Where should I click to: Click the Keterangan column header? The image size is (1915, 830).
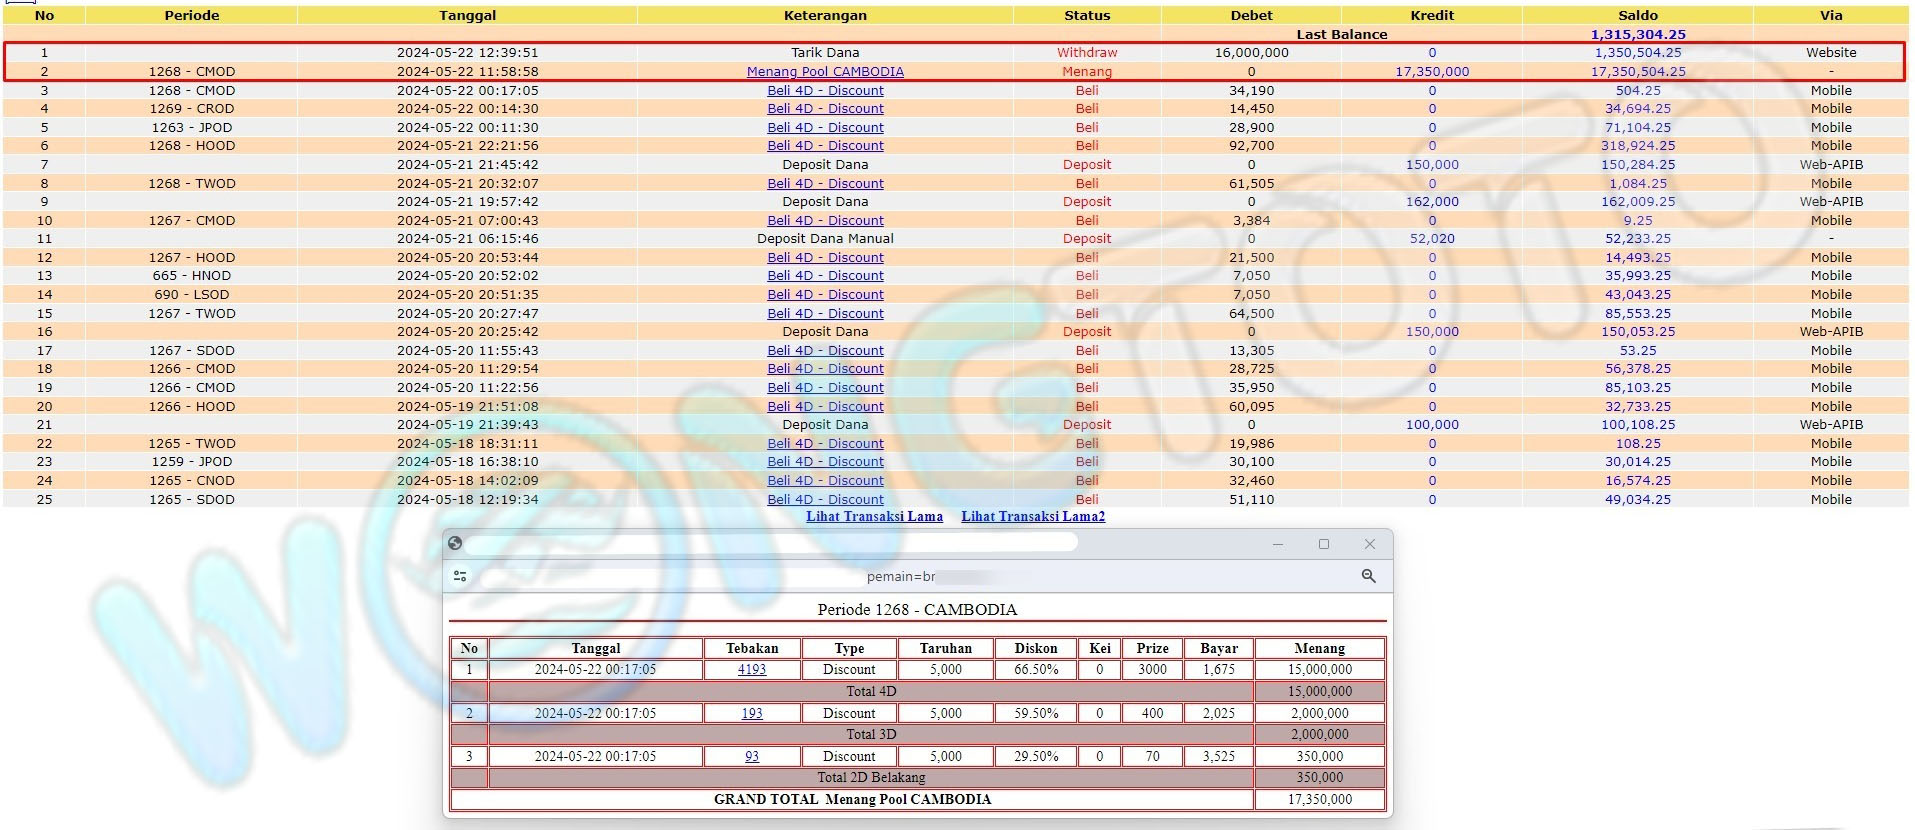825,16
